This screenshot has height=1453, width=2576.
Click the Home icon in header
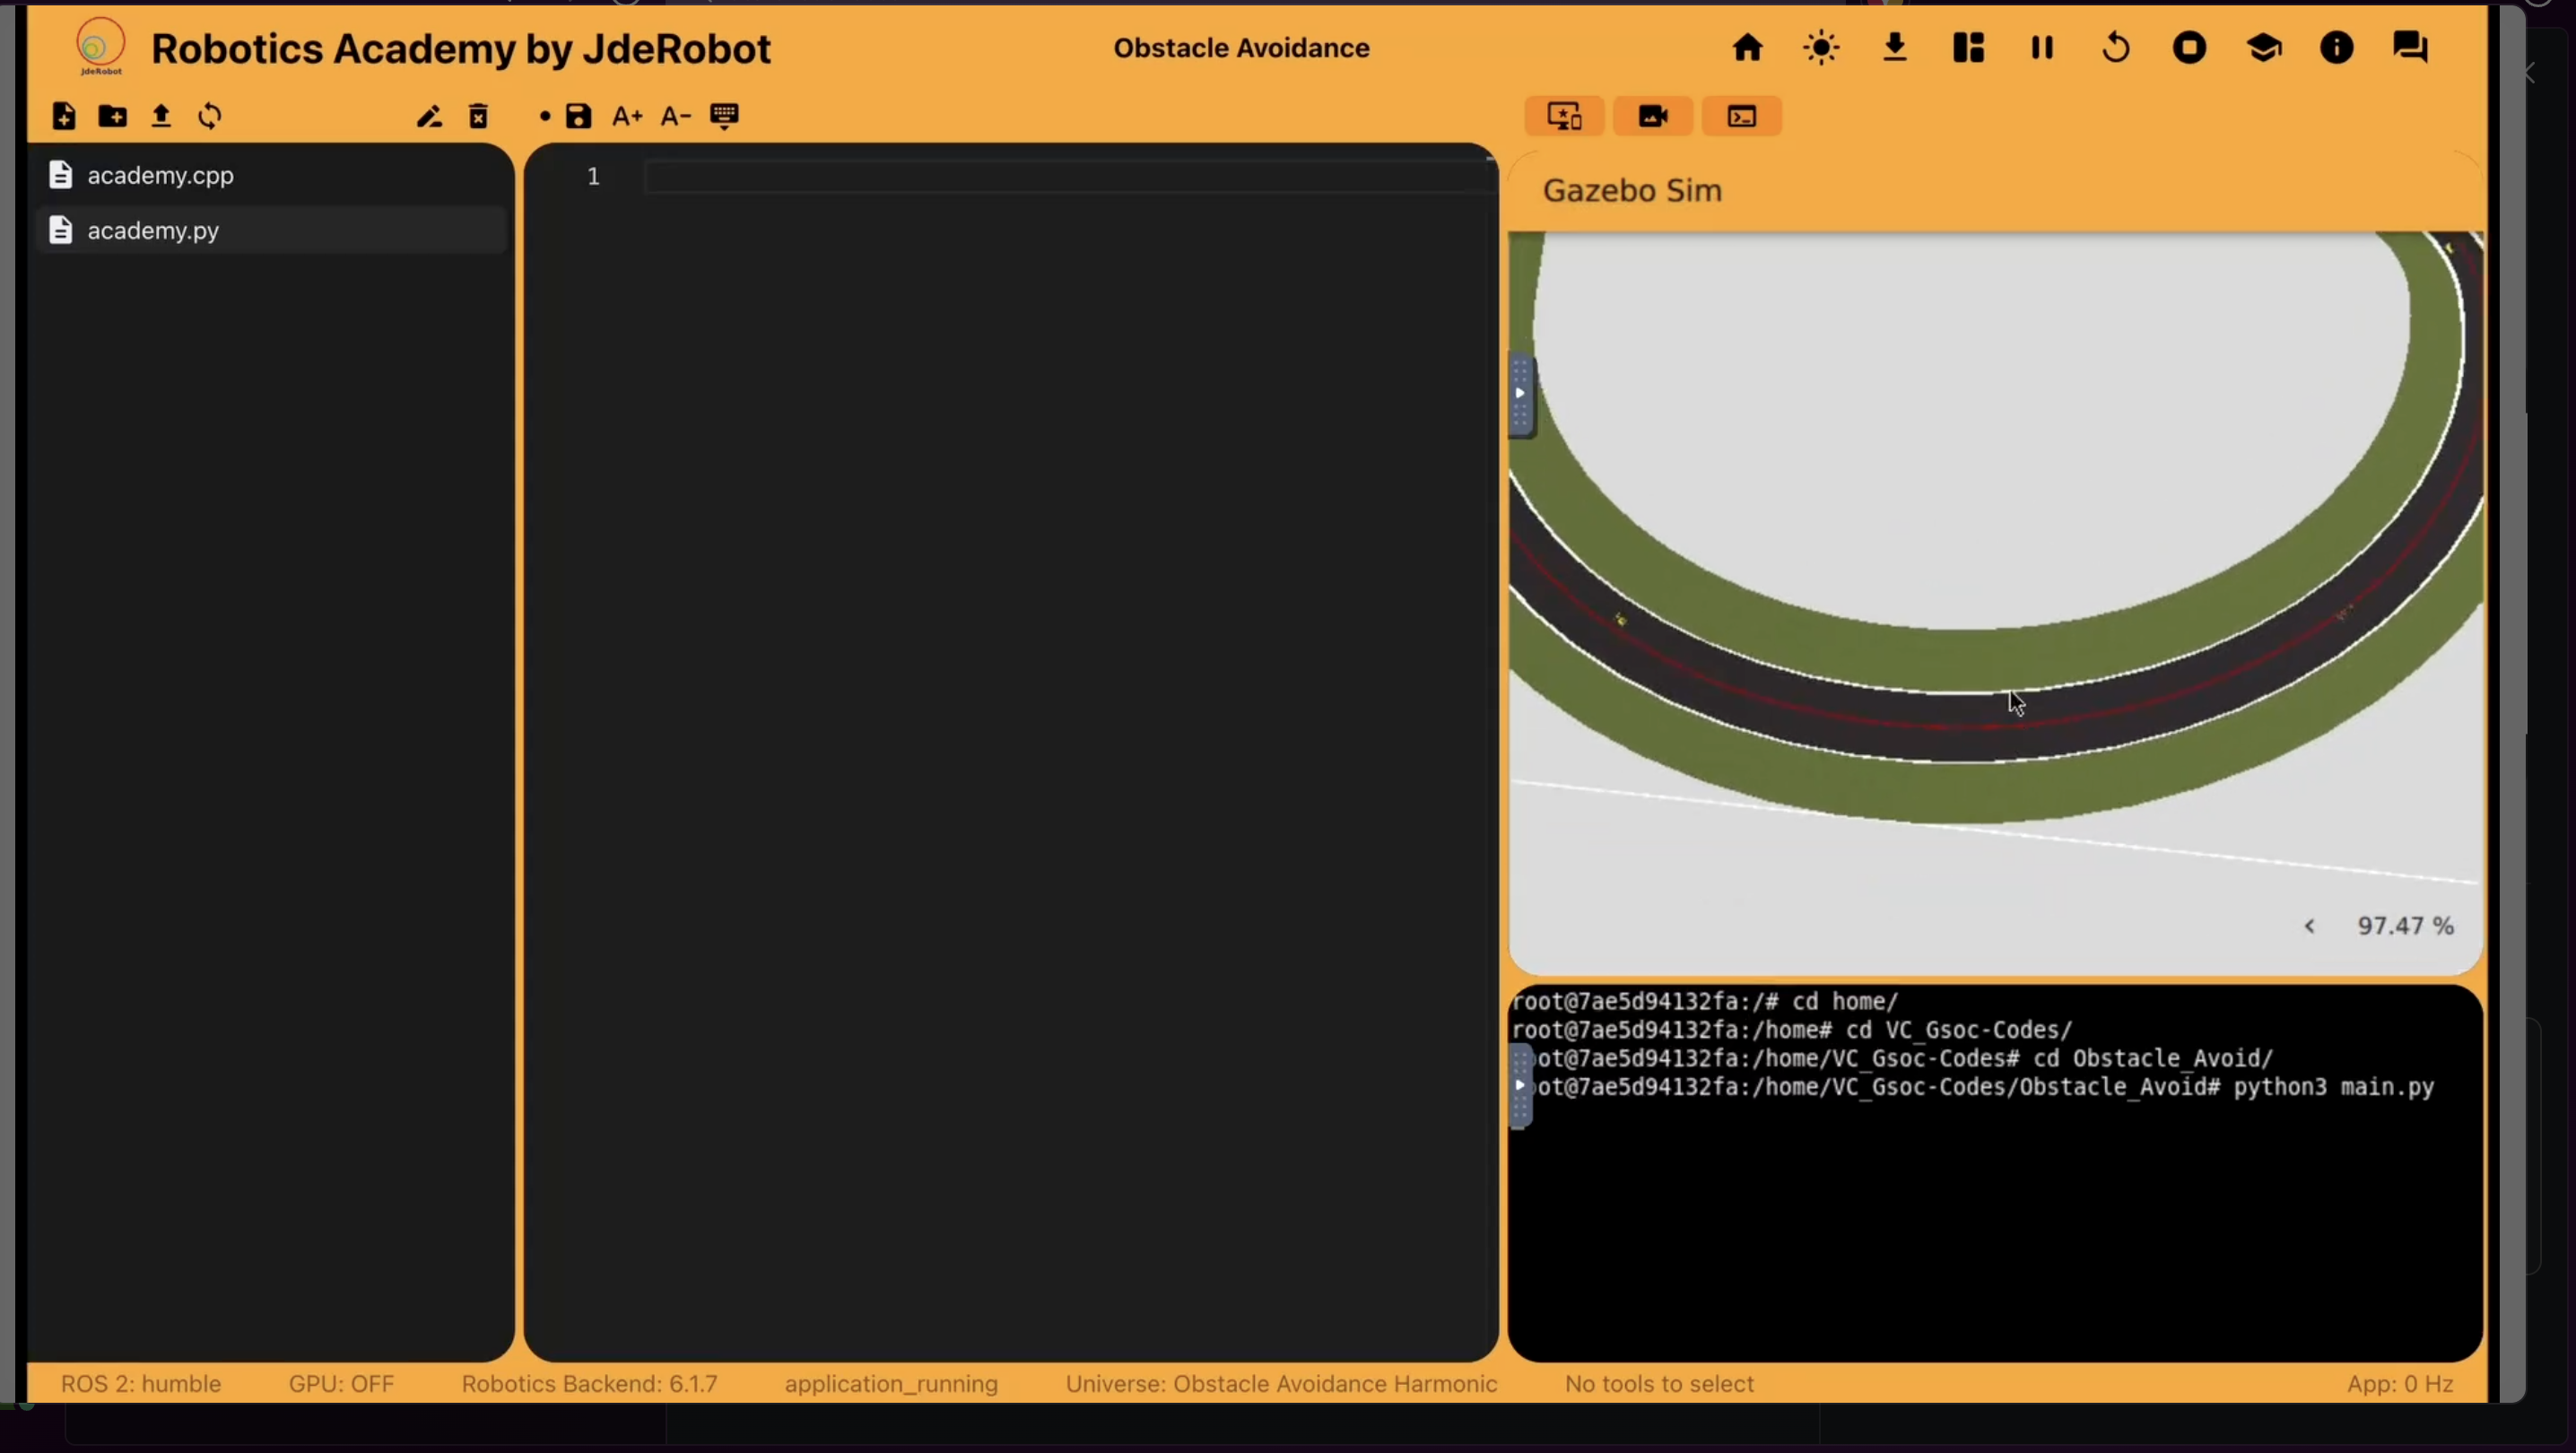[x=1747, y=47]
